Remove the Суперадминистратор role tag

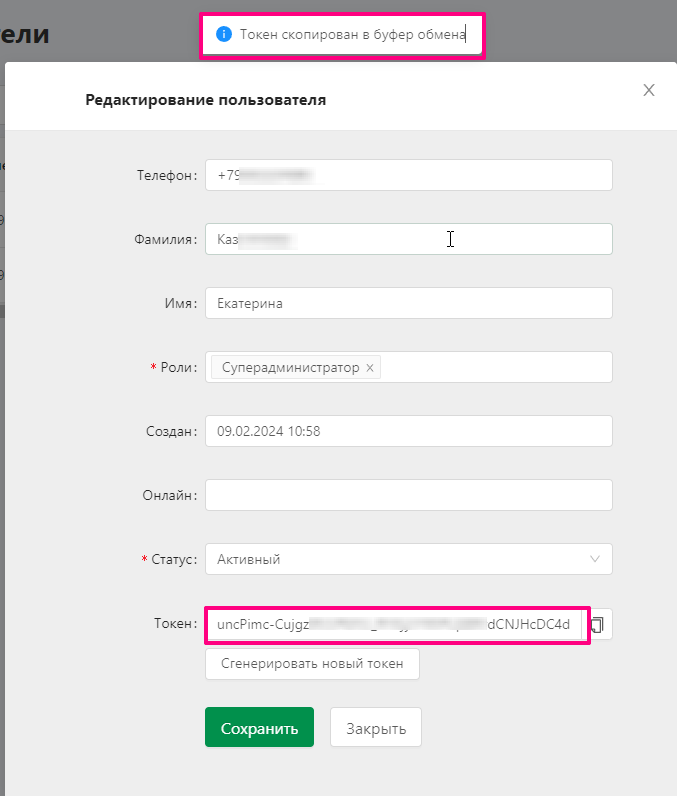(370, 368)
